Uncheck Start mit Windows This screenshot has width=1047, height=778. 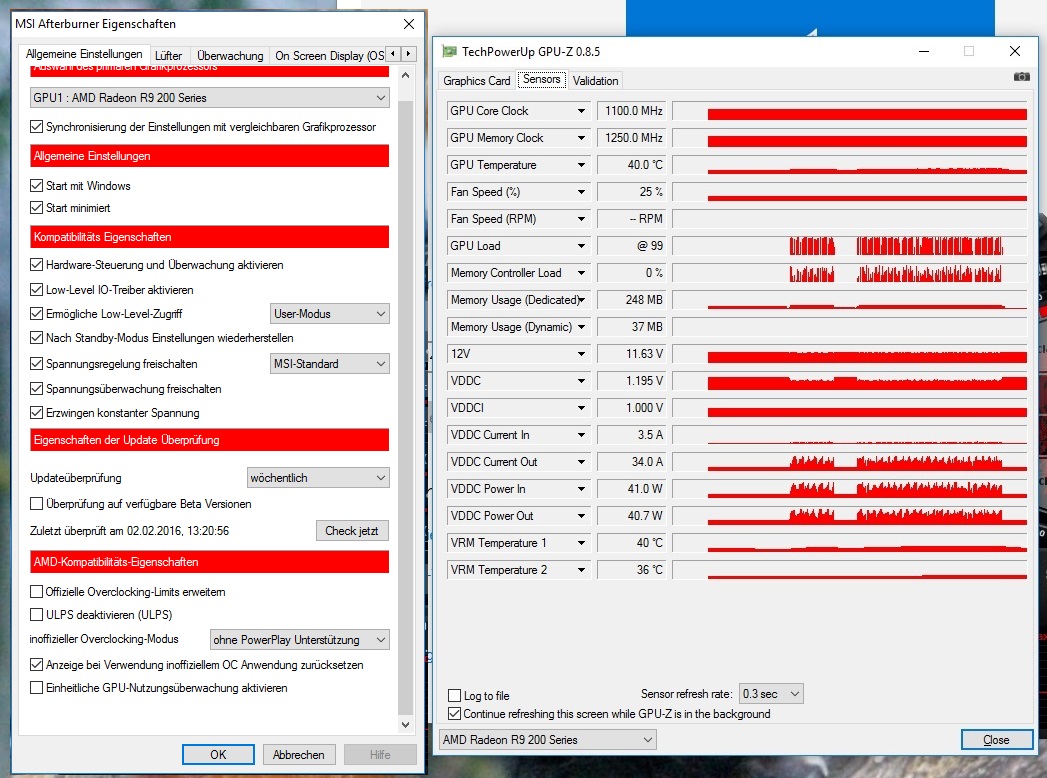point(37,185)
